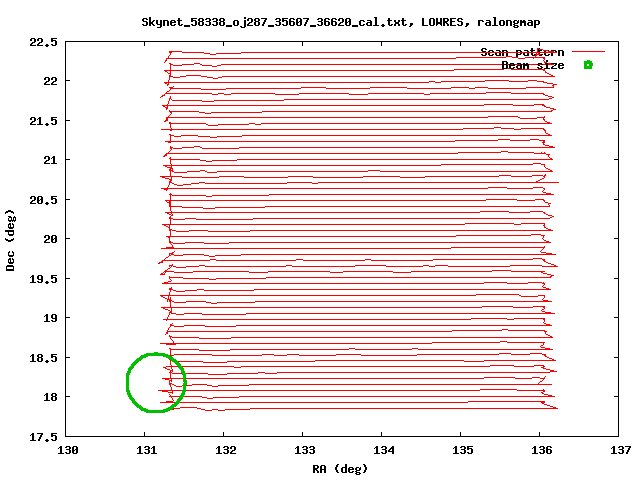Click the green beam size legend marker

point(588,64)
